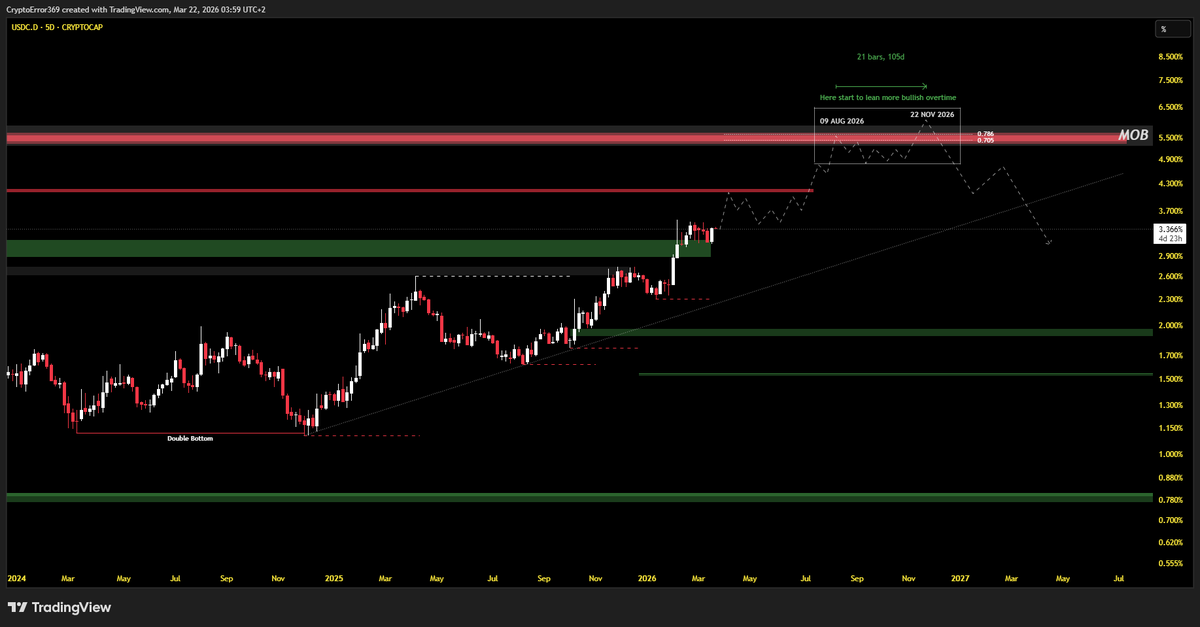Click the 3.700% price axis label

[1170, 211]
